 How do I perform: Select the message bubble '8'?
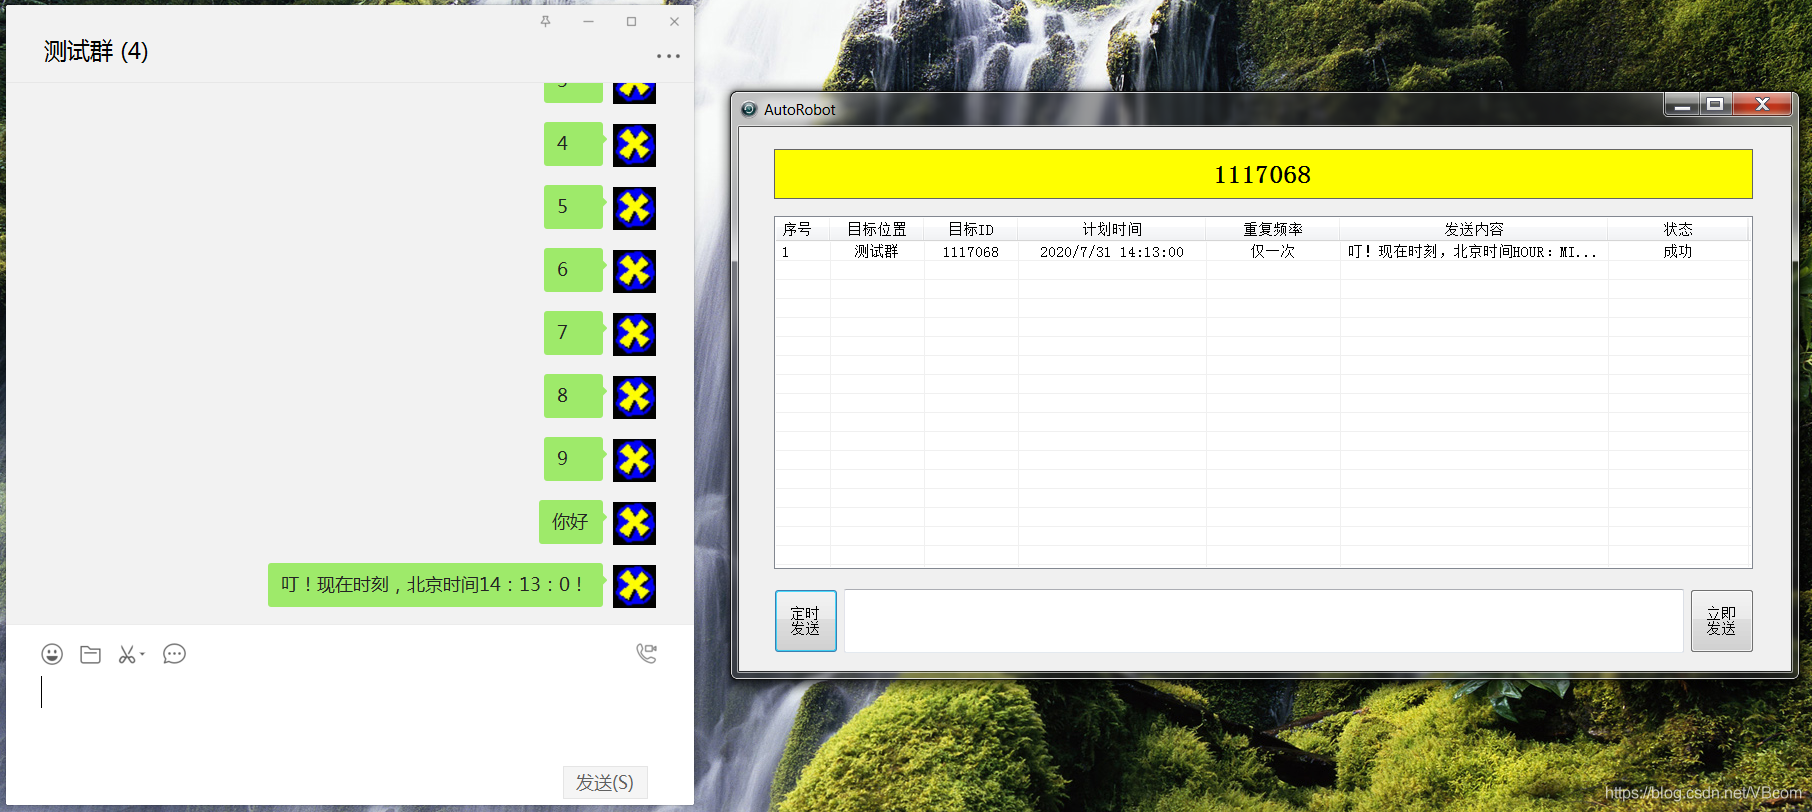[x=574, y=396]
